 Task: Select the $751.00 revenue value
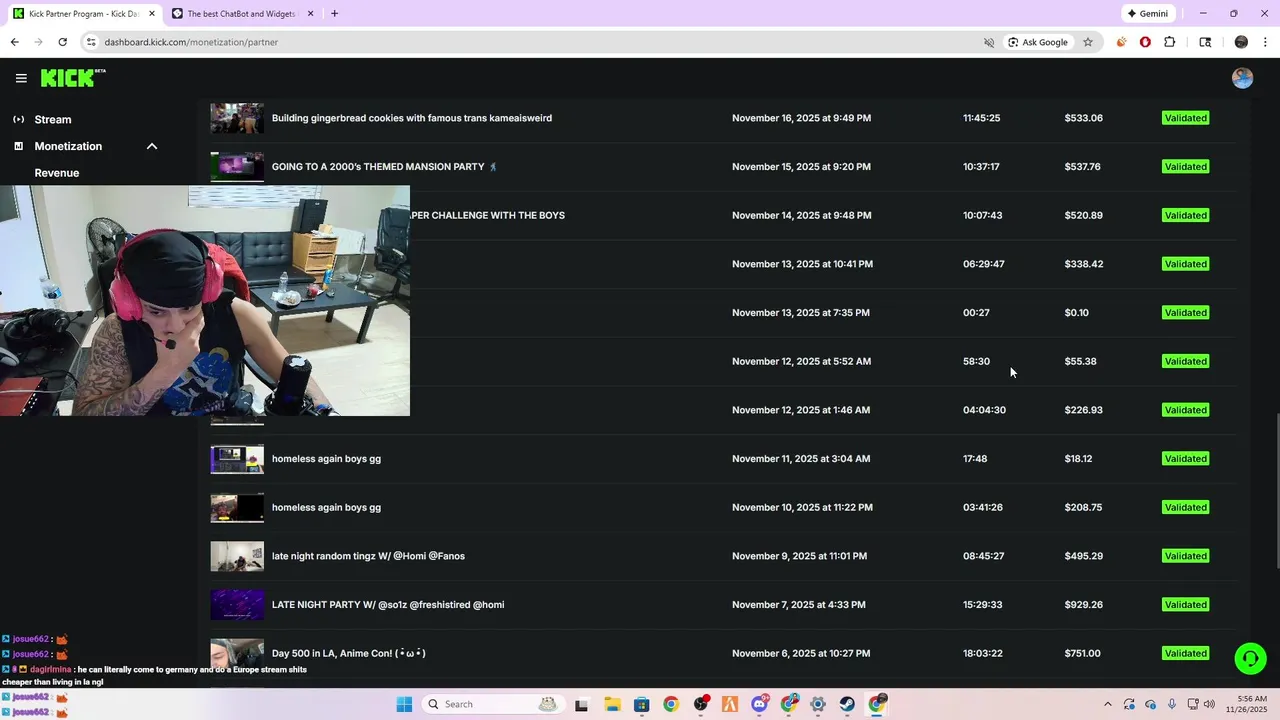click(1083, 654)
